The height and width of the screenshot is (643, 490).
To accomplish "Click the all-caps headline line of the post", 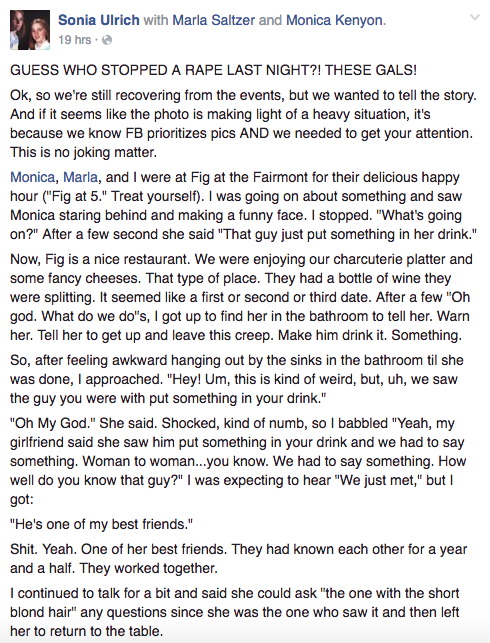I will point(213,70).
